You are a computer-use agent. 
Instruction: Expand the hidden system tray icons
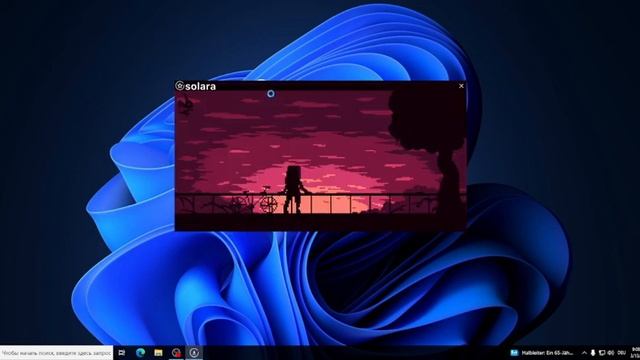coord(584,353)
